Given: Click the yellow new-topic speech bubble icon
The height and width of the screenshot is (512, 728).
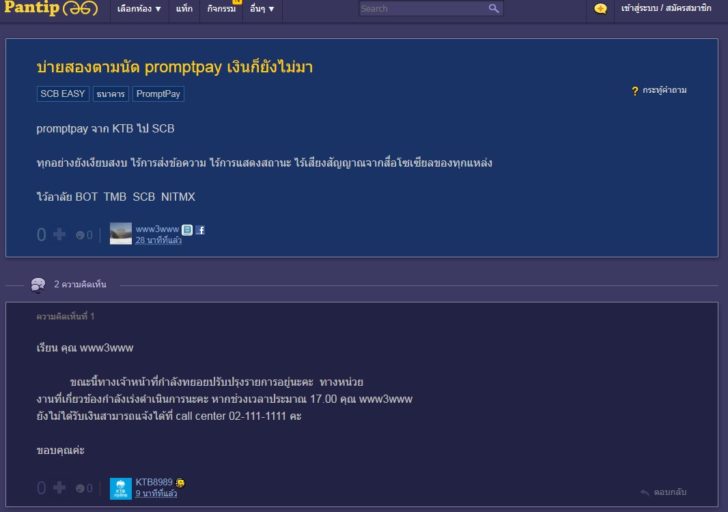Looking at the screenshot, I should [600, 8].
